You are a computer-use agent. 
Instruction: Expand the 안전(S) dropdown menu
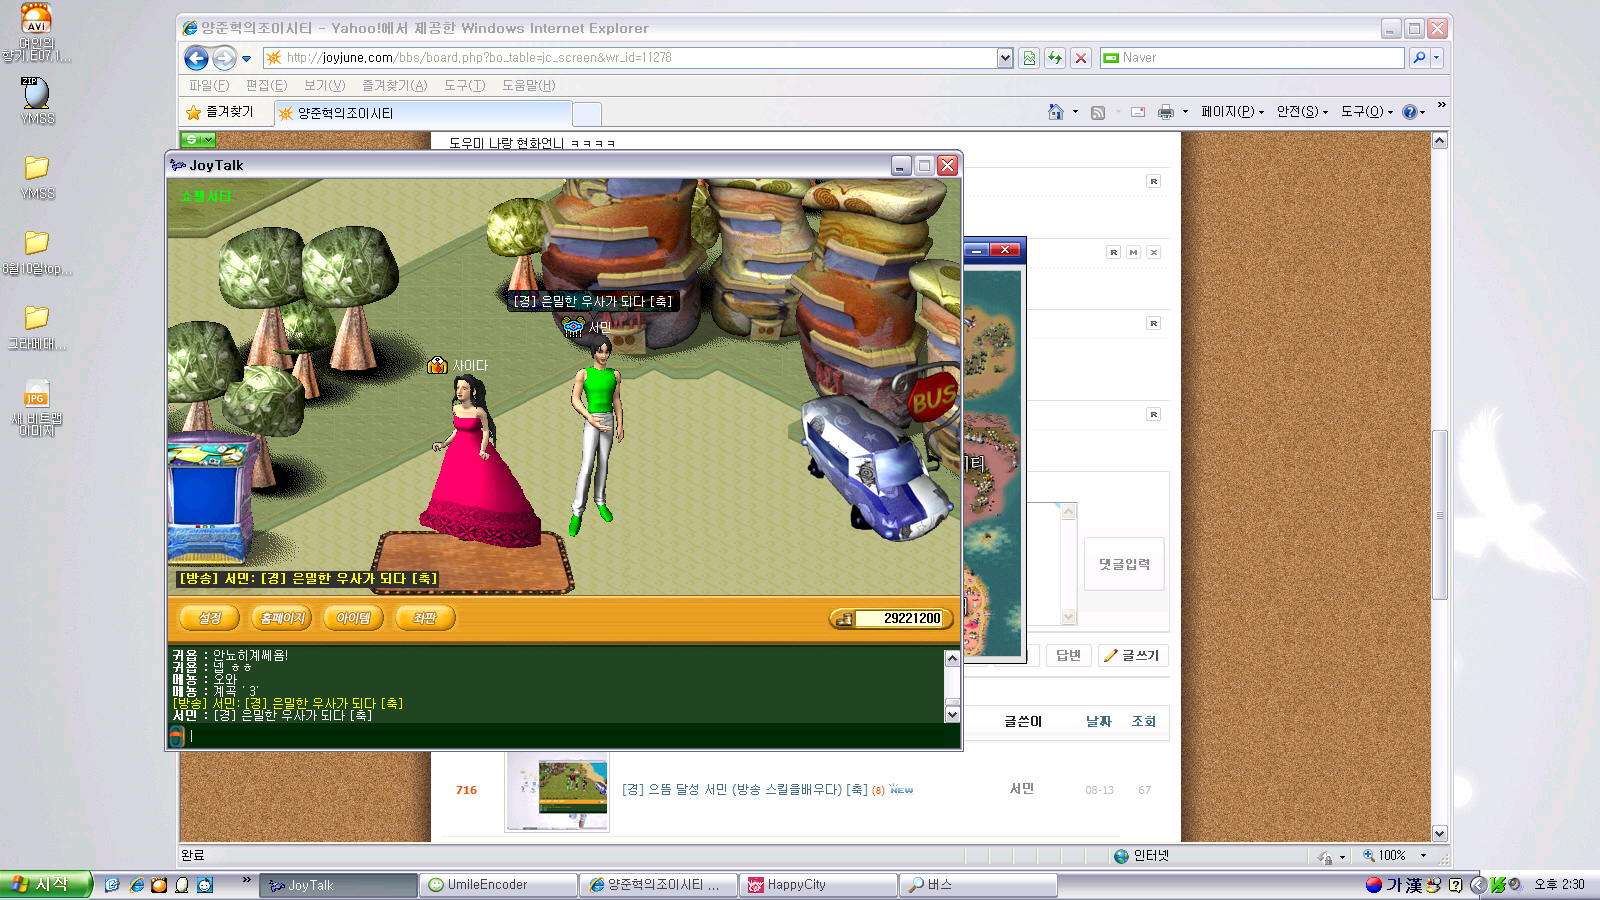click(x=1302, y=112)
